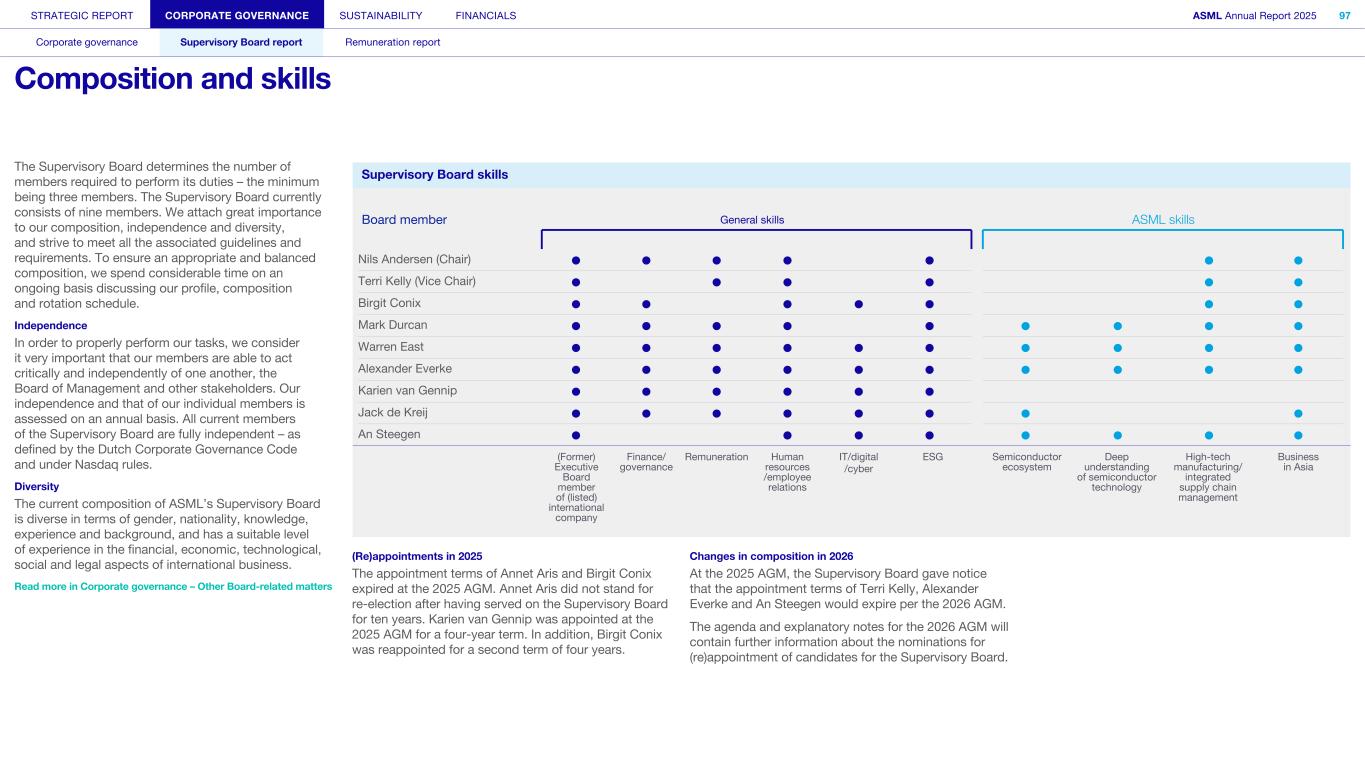Screen dimensions: 1365x769
Task: Click the 'Board member' column header
Action: [404, 220]
